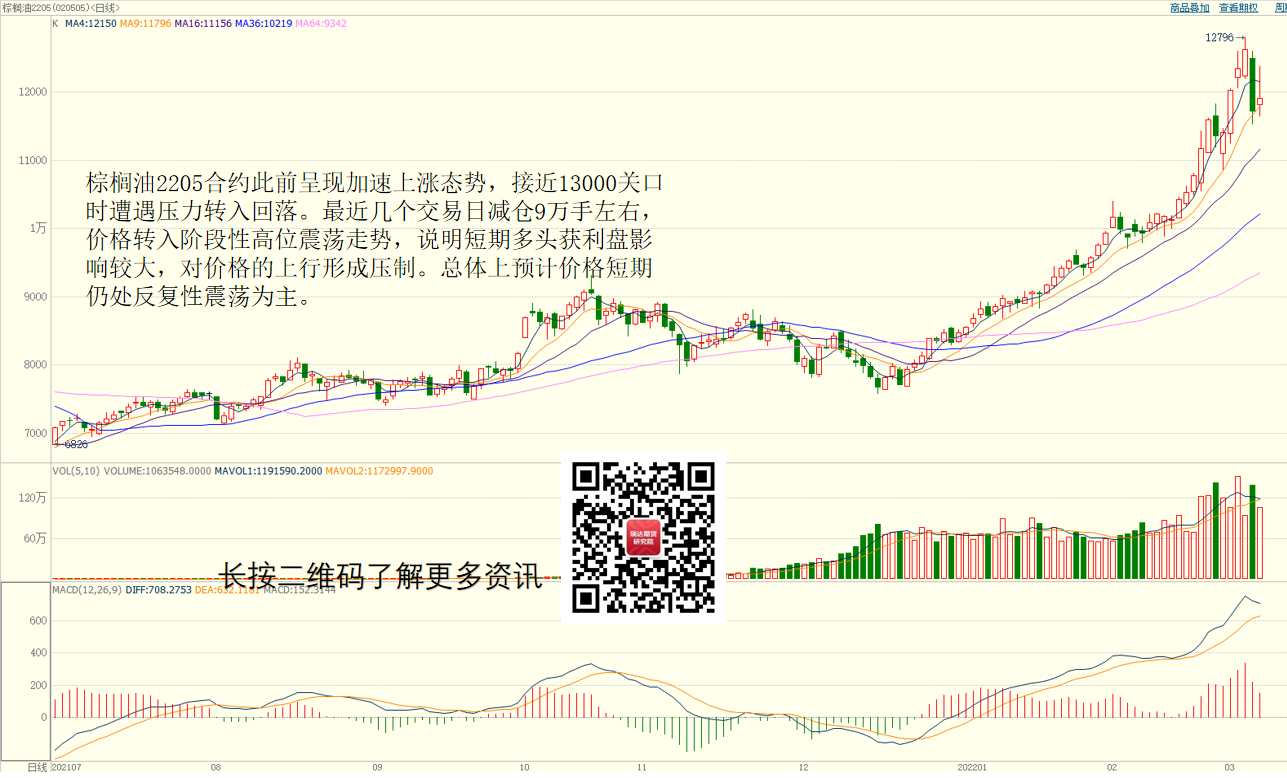Select the orange MA9:11796 indicator label
The width and height of the screenshot is (1287, 778).
pyautogui.click(x=145, y=23)
